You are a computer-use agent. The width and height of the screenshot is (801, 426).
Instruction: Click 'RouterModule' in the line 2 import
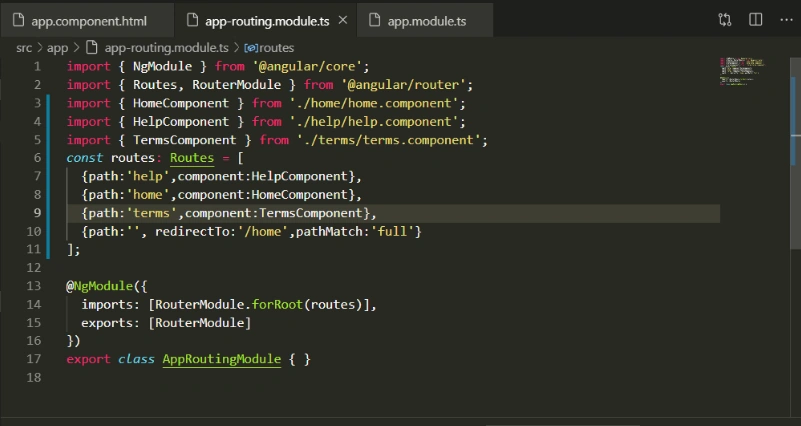point(237,85)
